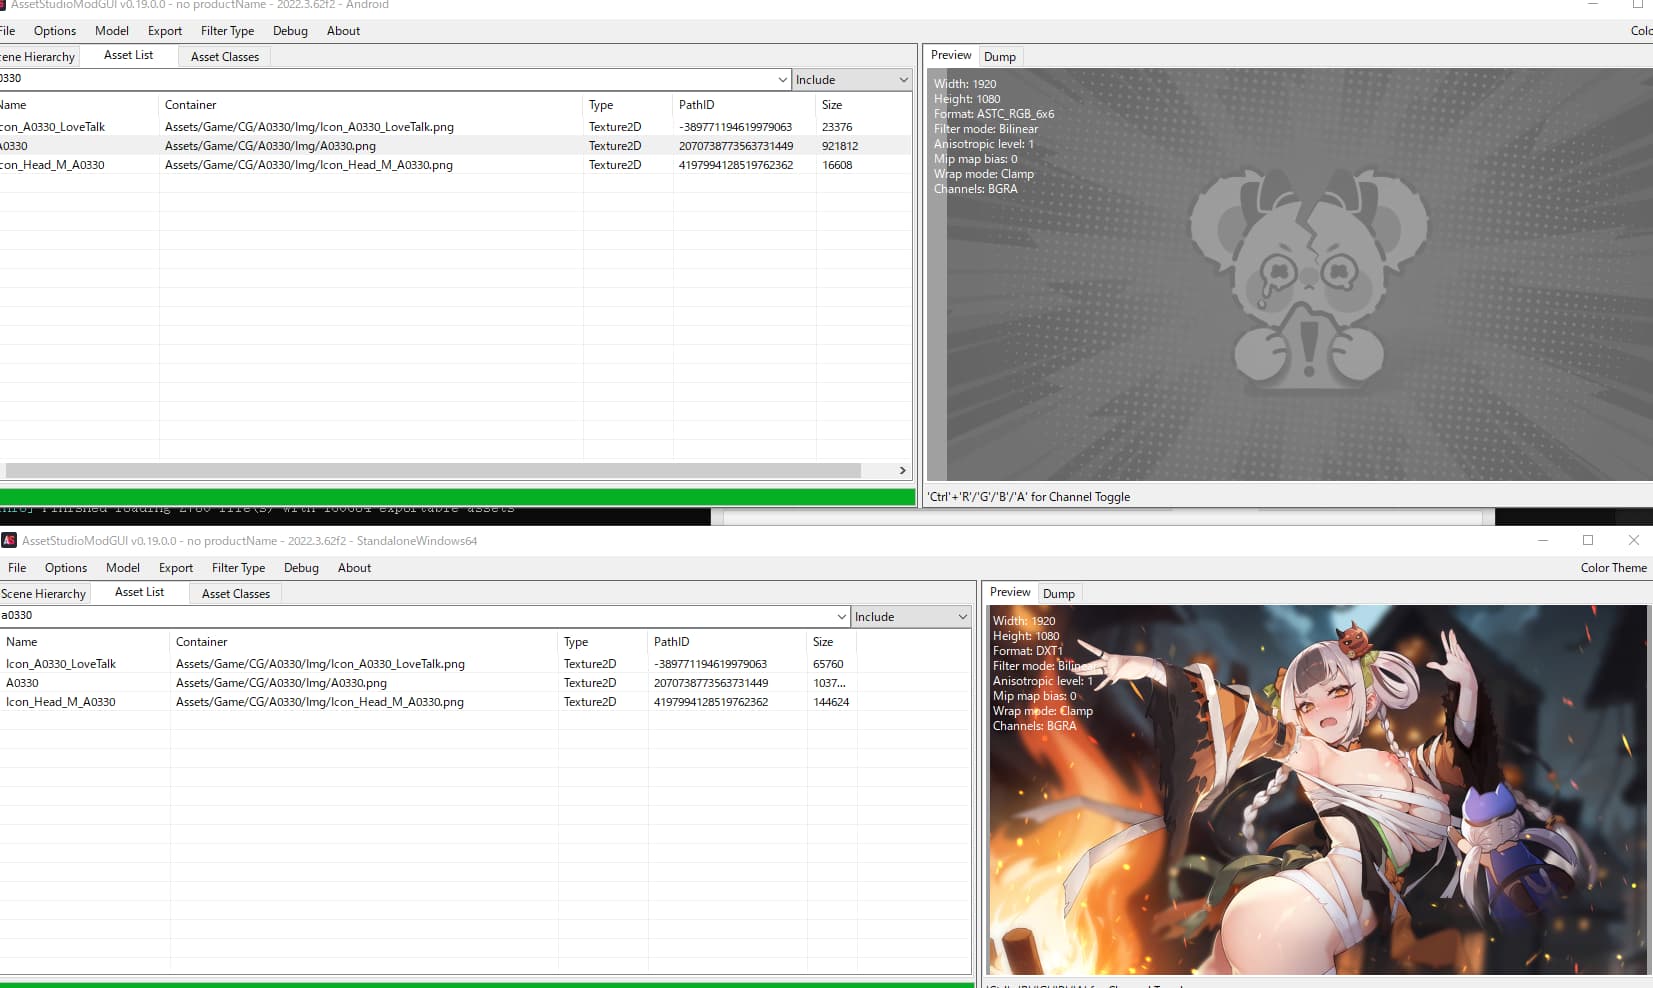The width and height of the screenshot is (1653, 988).
Task: Click the a0330 search field in StandaloneWindows64 window
Action: (x=400, y=616)
